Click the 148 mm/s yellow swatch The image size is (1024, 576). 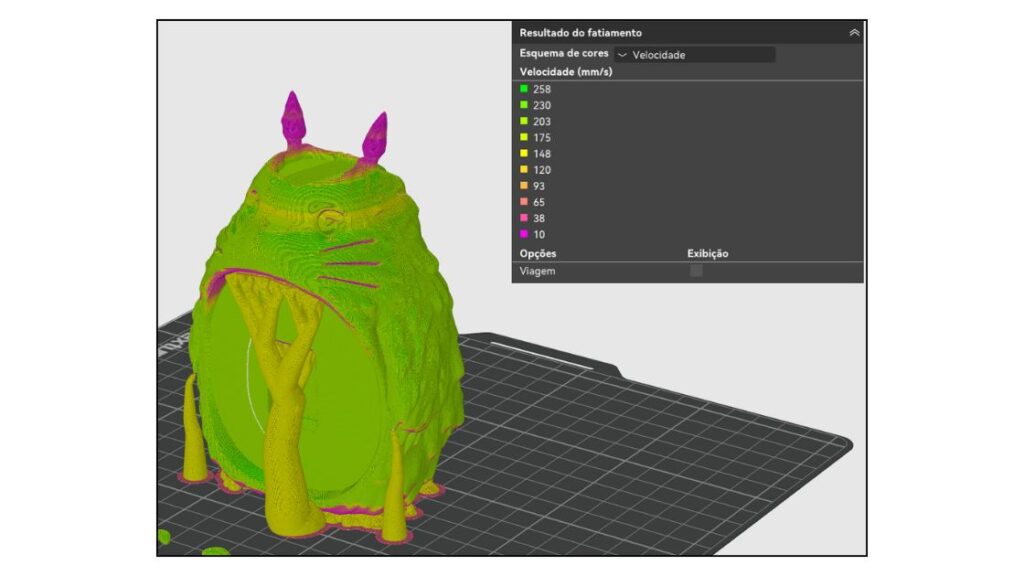[524, 153]
